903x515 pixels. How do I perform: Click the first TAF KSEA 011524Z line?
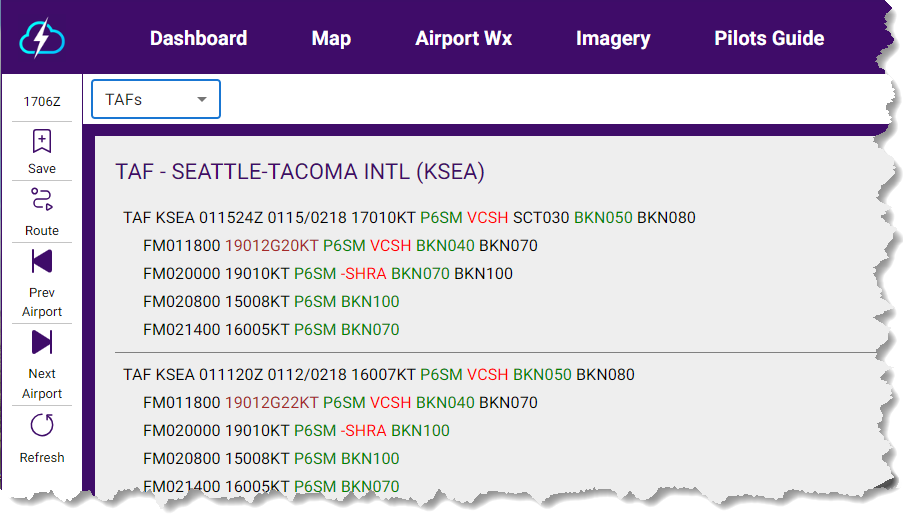point(409,218)
